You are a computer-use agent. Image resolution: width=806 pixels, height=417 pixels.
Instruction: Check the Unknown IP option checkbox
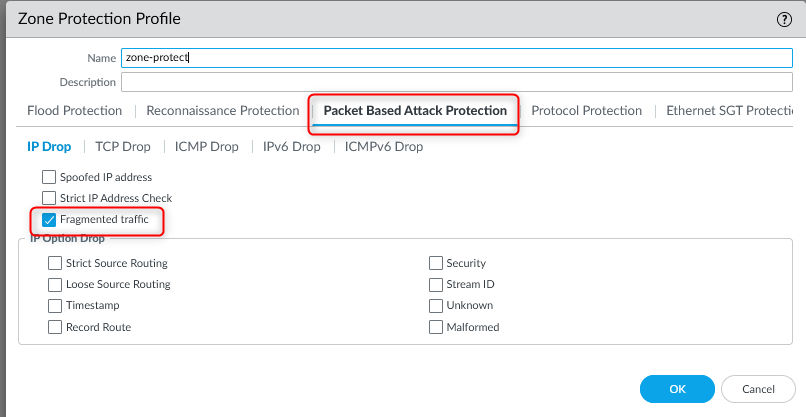pos(436,305)
